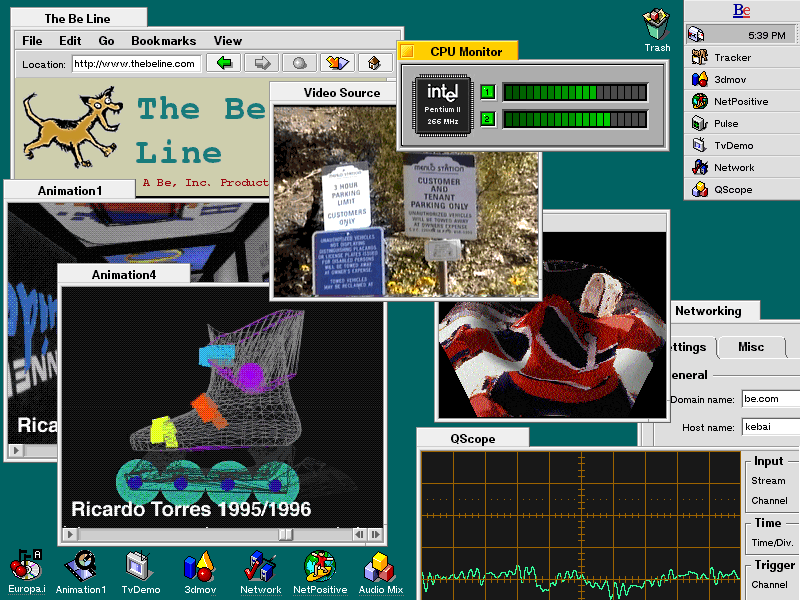
Task: Go back with the green arrow button
Action: (x=223, y=63)
